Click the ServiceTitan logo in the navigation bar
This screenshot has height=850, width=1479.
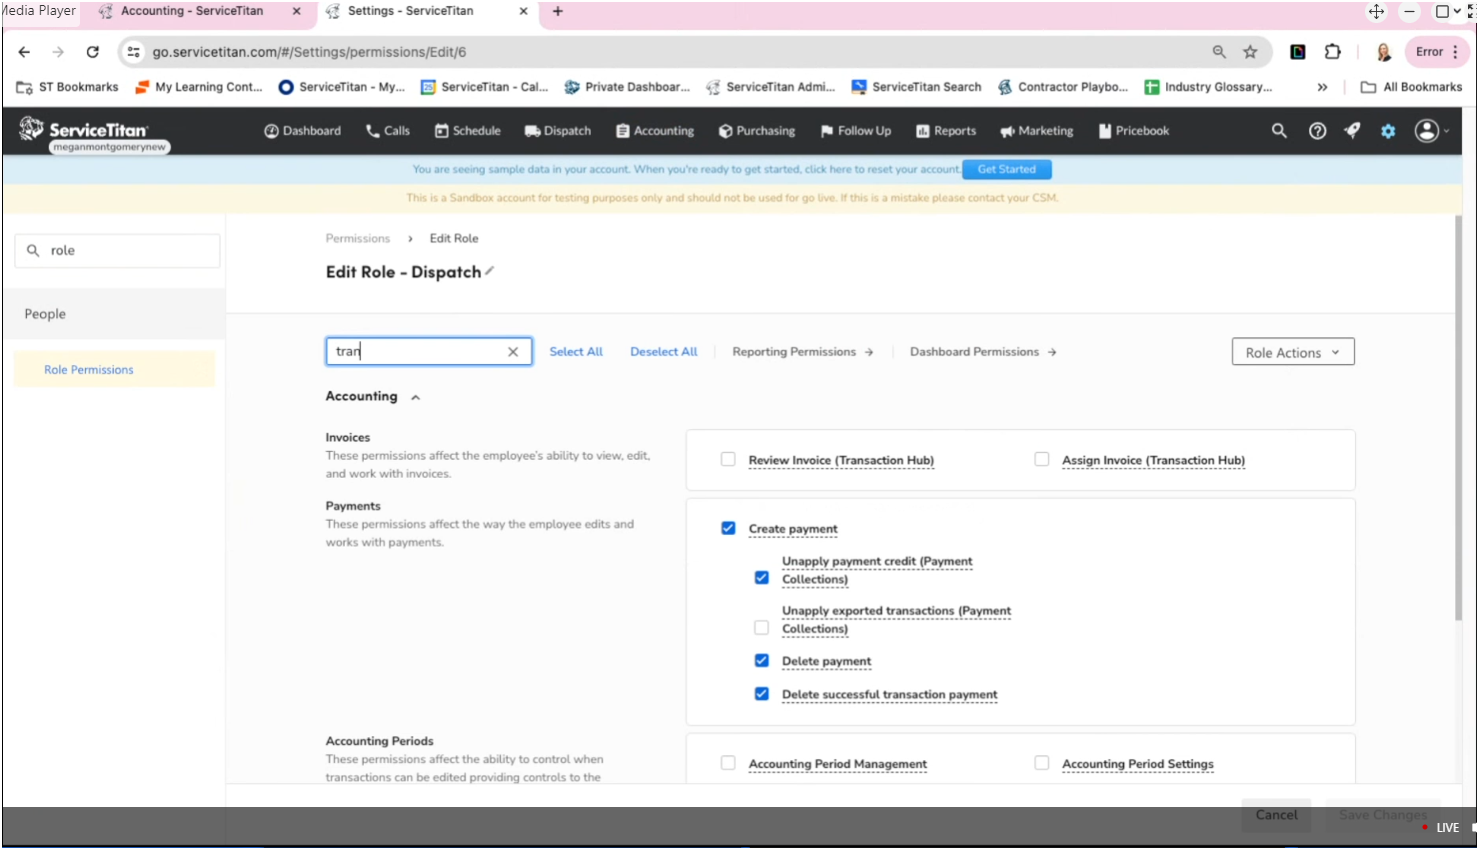coord(84,129)
